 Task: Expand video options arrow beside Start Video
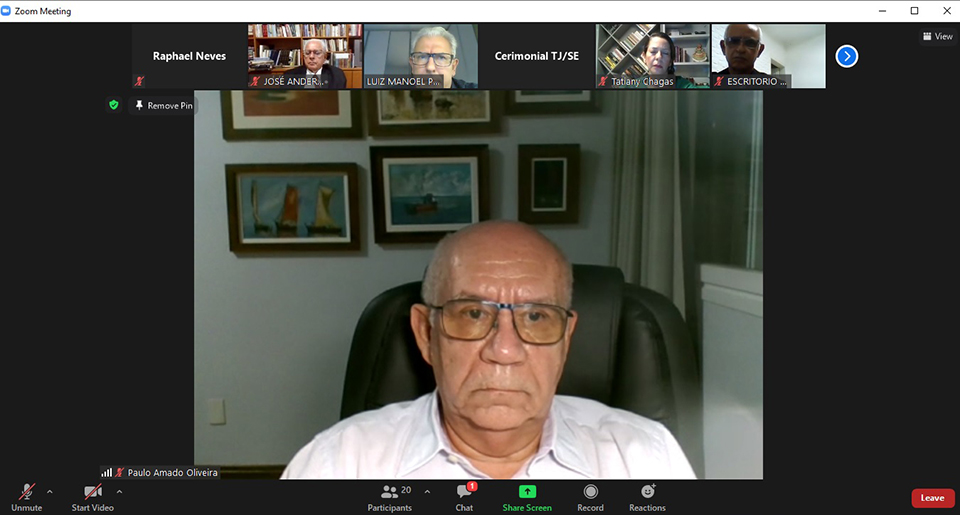120,491
